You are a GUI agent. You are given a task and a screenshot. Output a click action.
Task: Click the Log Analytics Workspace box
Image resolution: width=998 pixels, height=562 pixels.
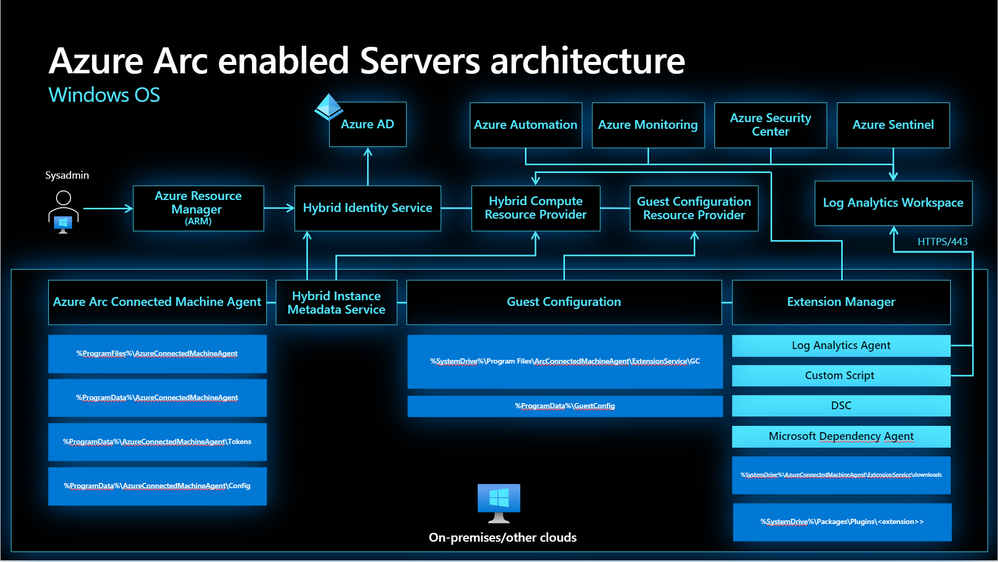[x=893, y=203]
